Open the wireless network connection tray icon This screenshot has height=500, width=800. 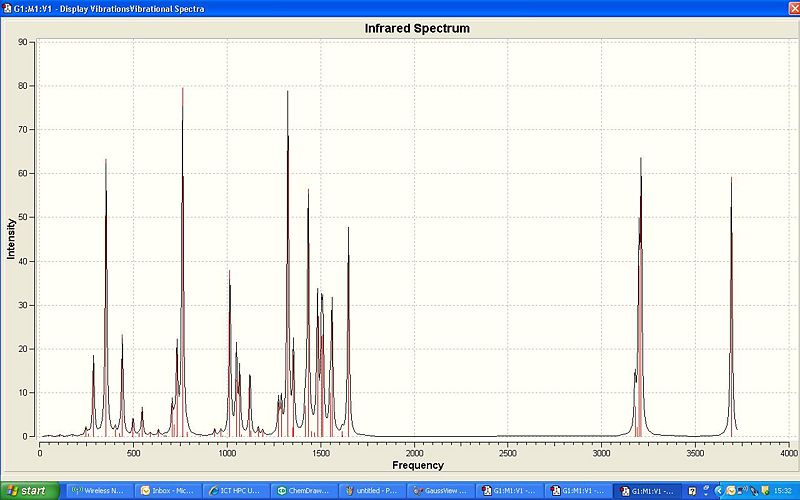pyautogui.click(x=742, y=490)
